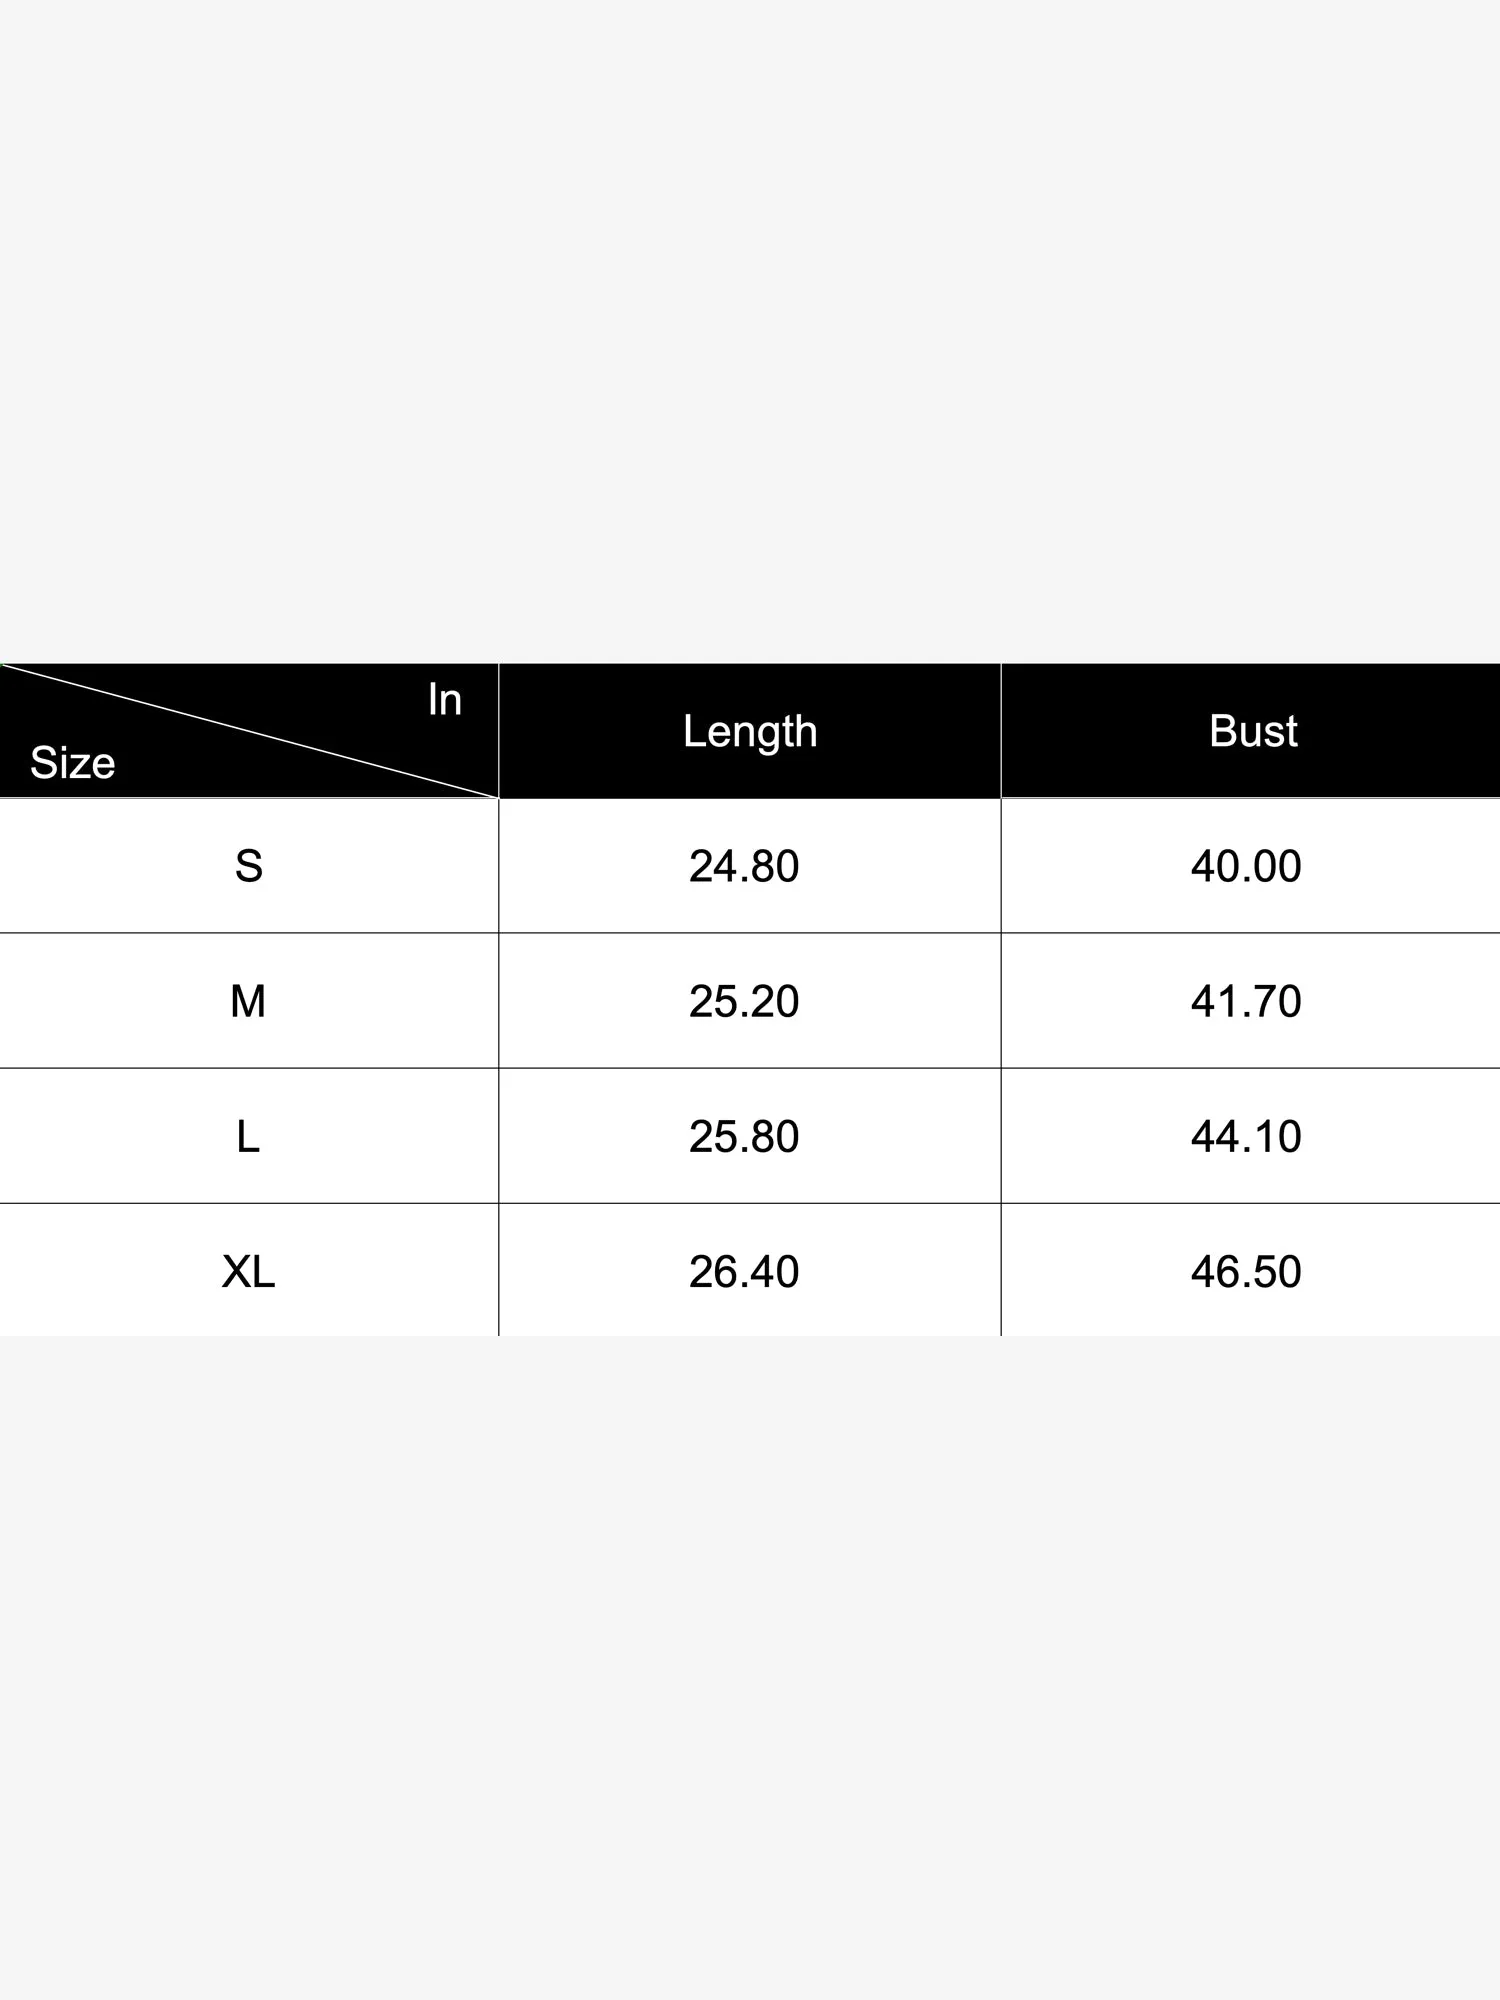This screenshot has width=1500, height=2000.
Task: Click the 44.10 bust measurement
Action: coord(1246,1136)
